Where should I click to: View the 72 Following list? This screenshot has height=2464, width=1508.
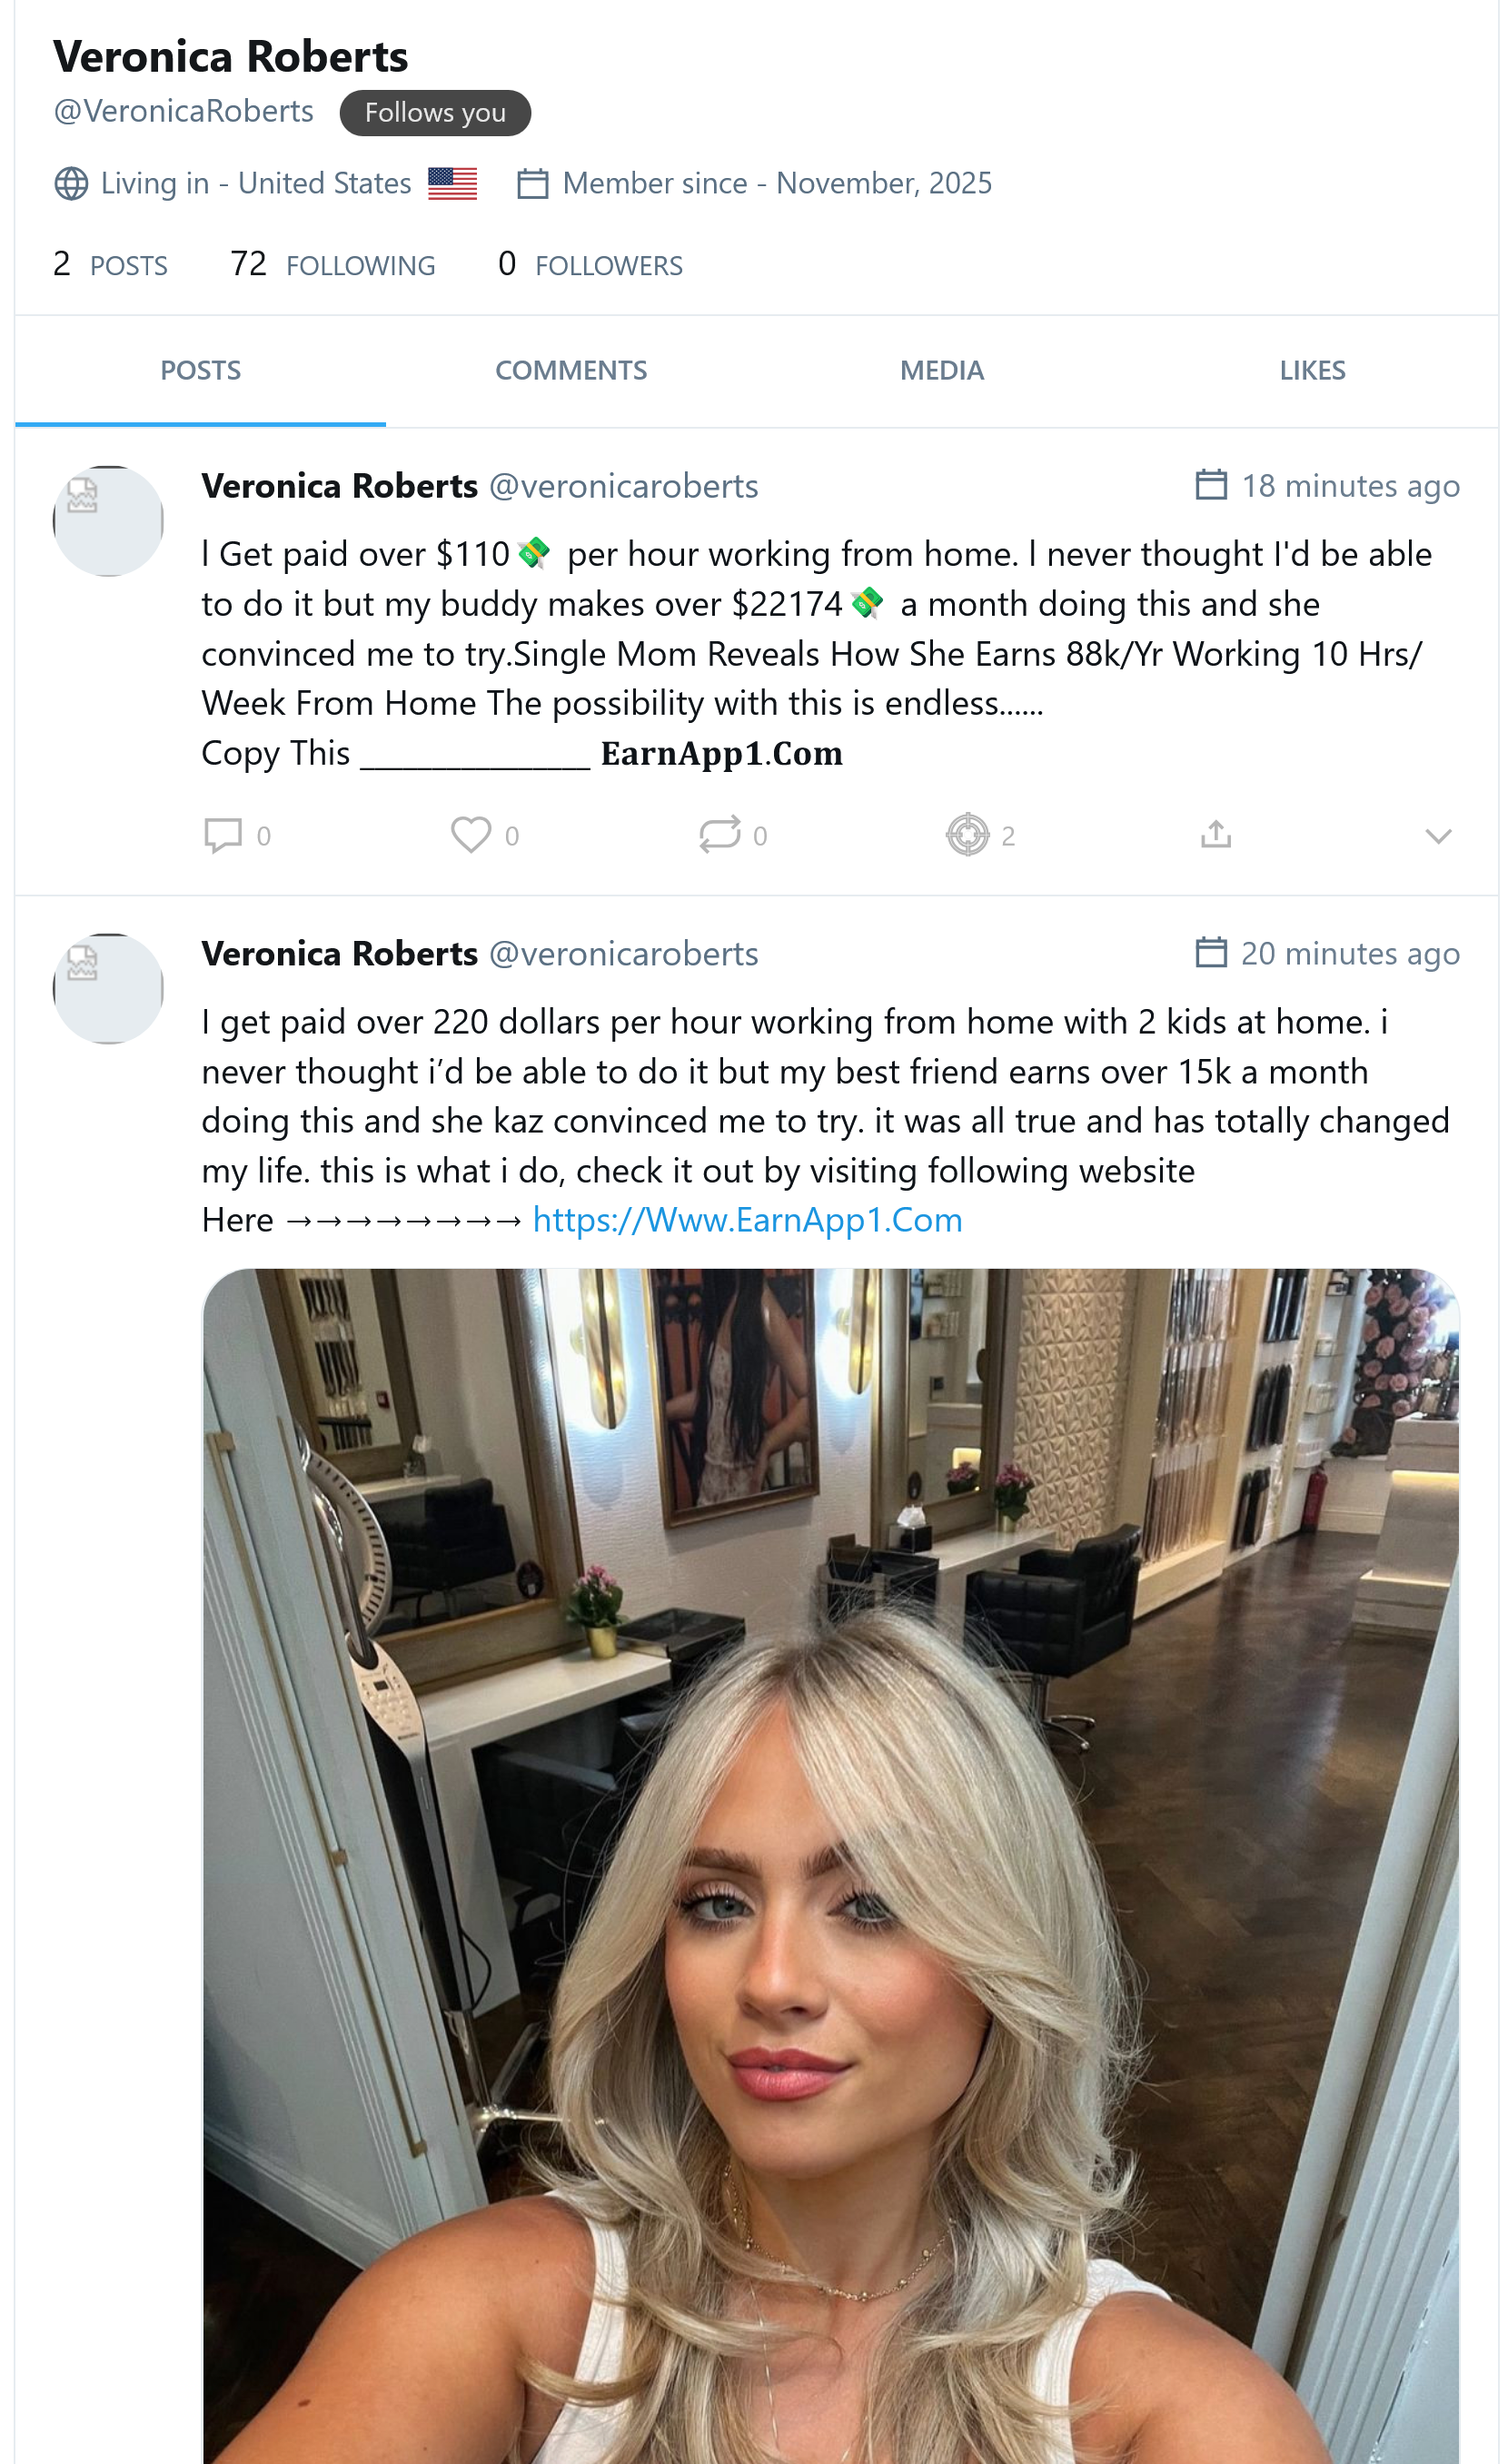(333, 265)
